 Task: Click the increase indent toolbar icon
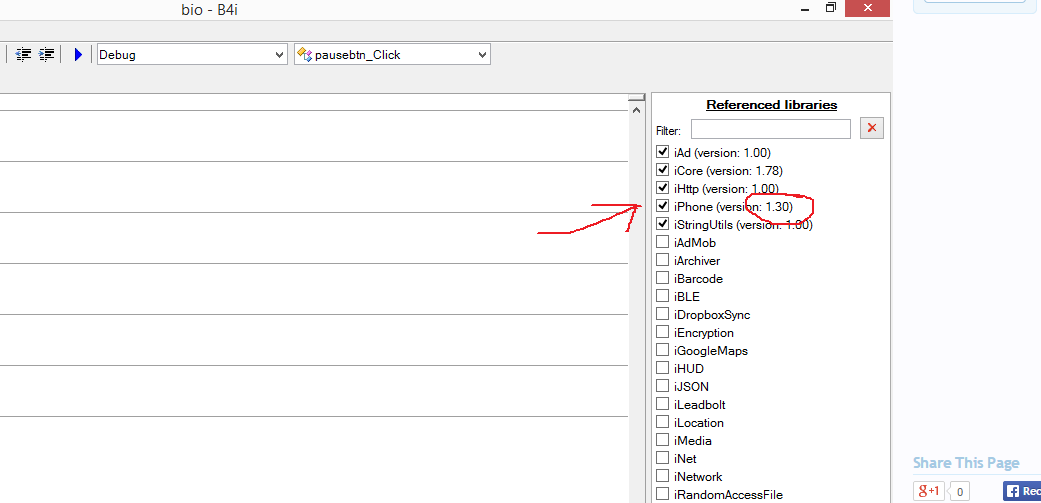coord(46,54)
